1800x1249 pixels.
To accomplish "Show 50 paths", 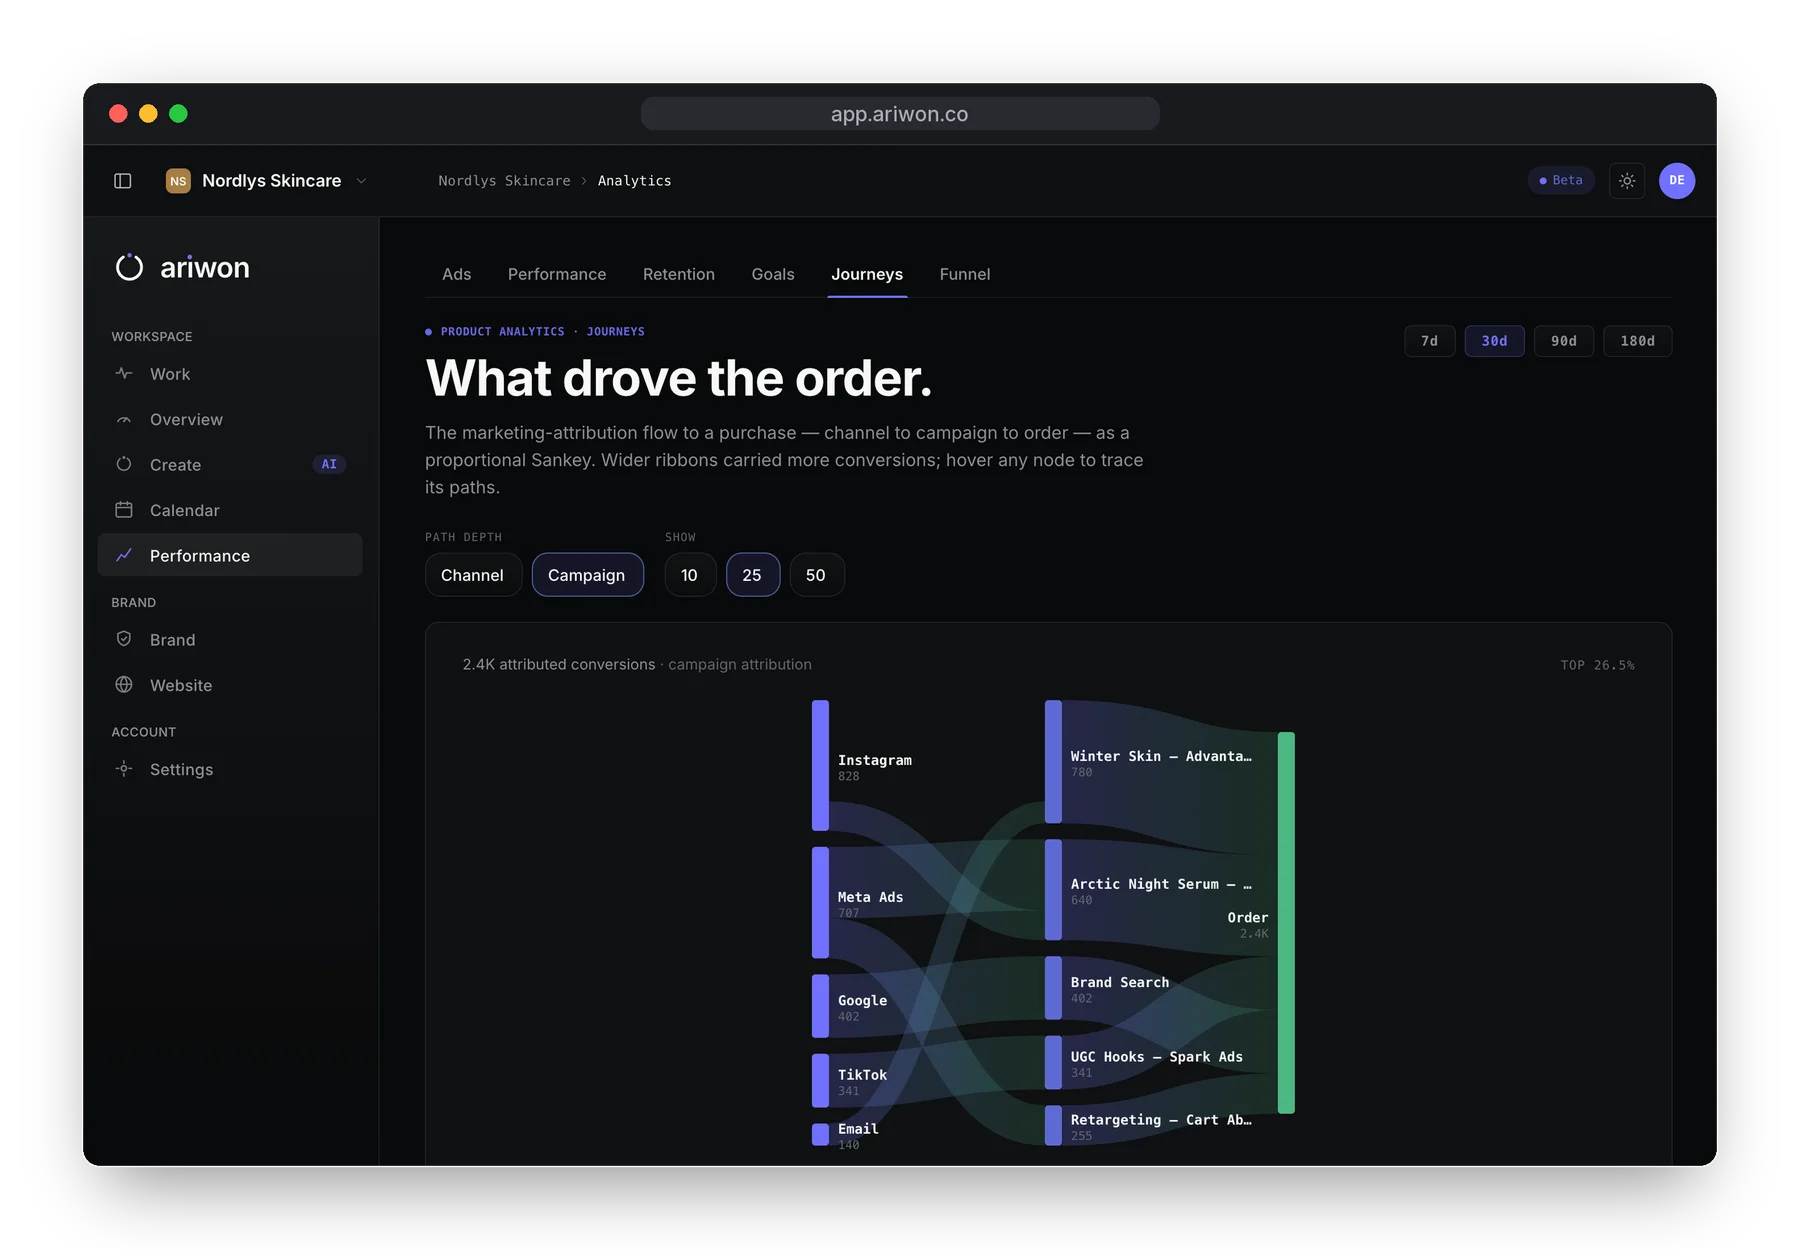I will tap(816, 575).
